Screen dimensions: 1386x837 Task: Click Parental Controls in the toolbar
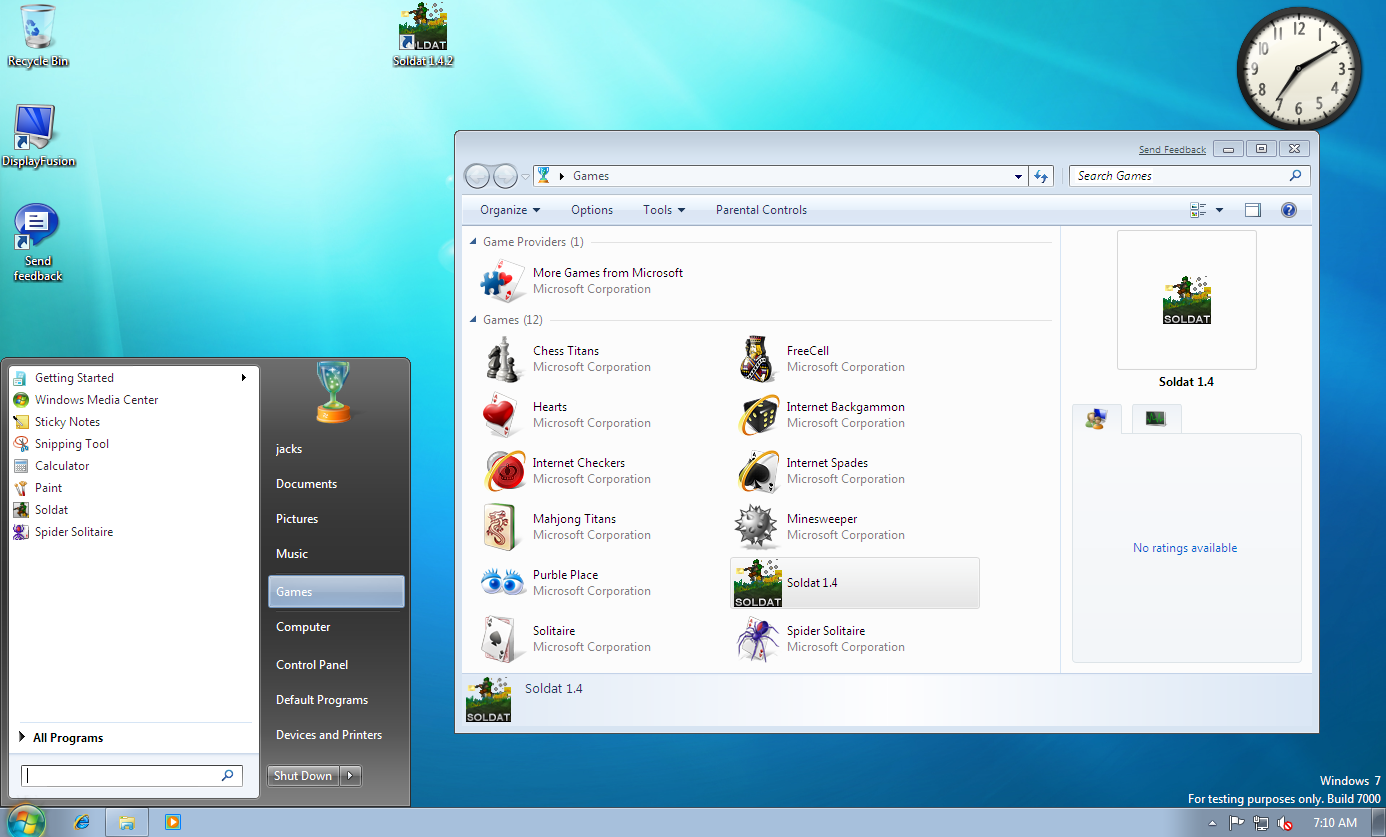click(761, 210)
